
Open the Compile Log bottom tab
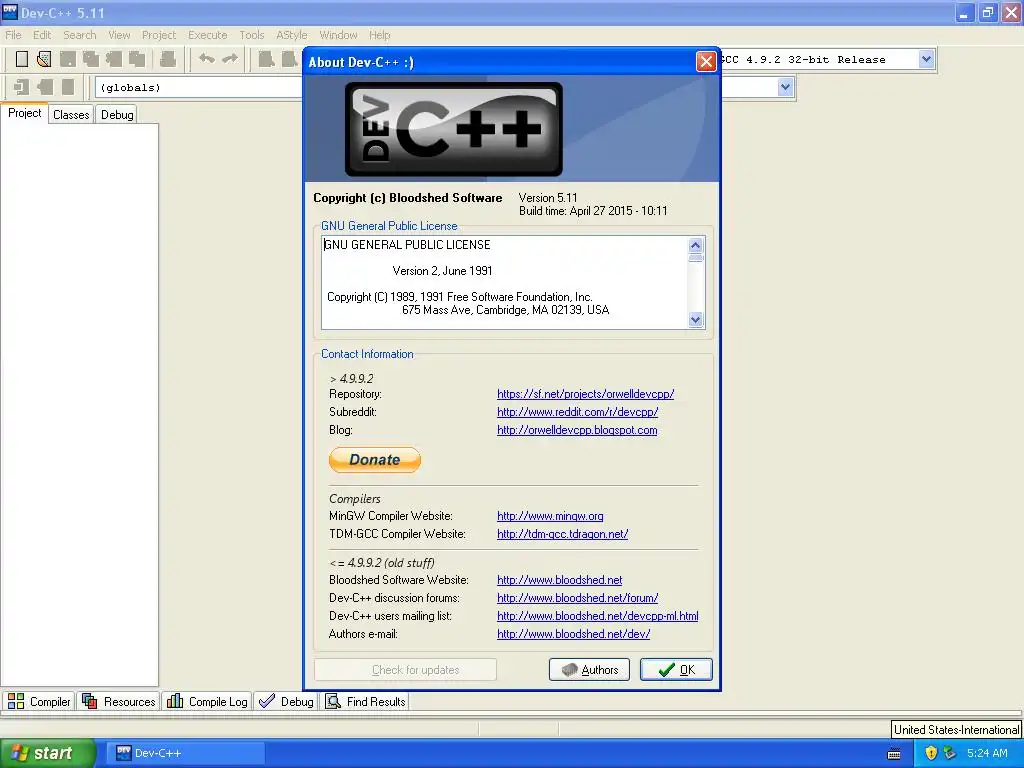point(207,701)
